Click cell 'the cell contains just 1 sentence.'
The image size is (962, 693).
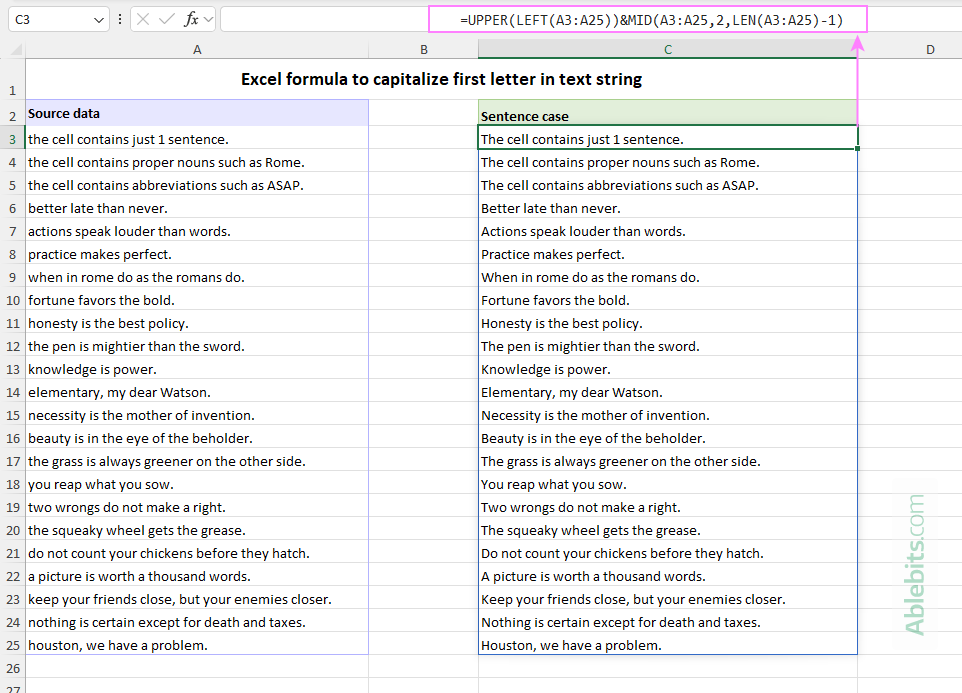(x=197, y=139)
